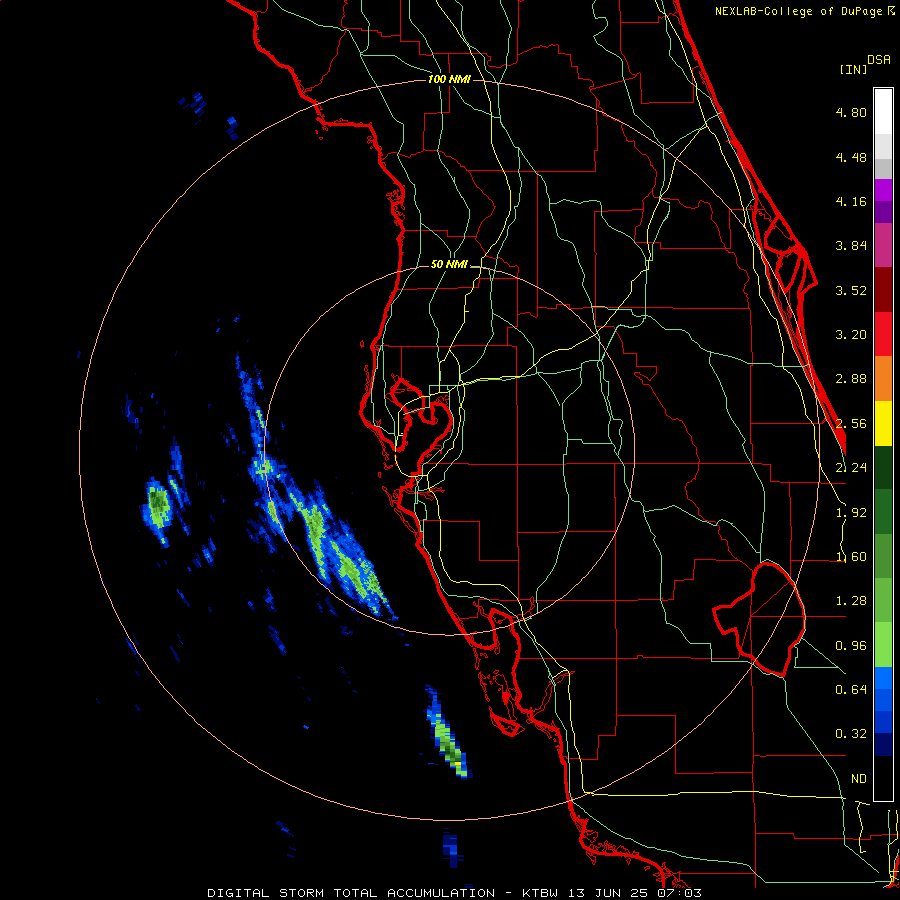Click the 3.20 legend value
The height and width of the screenshot is (900, 900).
pyautogui.click(x=851, y=335)
